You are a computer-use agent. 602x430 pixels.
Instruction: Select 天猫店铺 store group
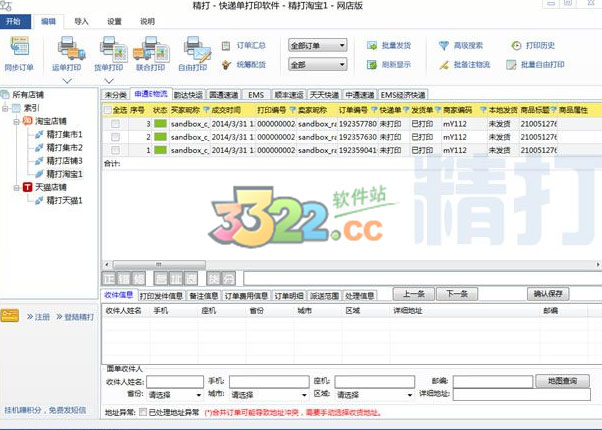(x=46, y=187)
